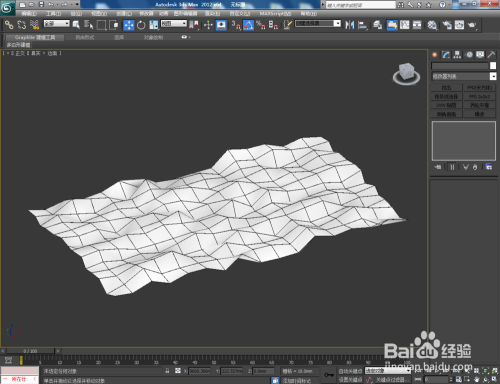
Task: Open the Render Setup icon
Action: coord(447,25)
